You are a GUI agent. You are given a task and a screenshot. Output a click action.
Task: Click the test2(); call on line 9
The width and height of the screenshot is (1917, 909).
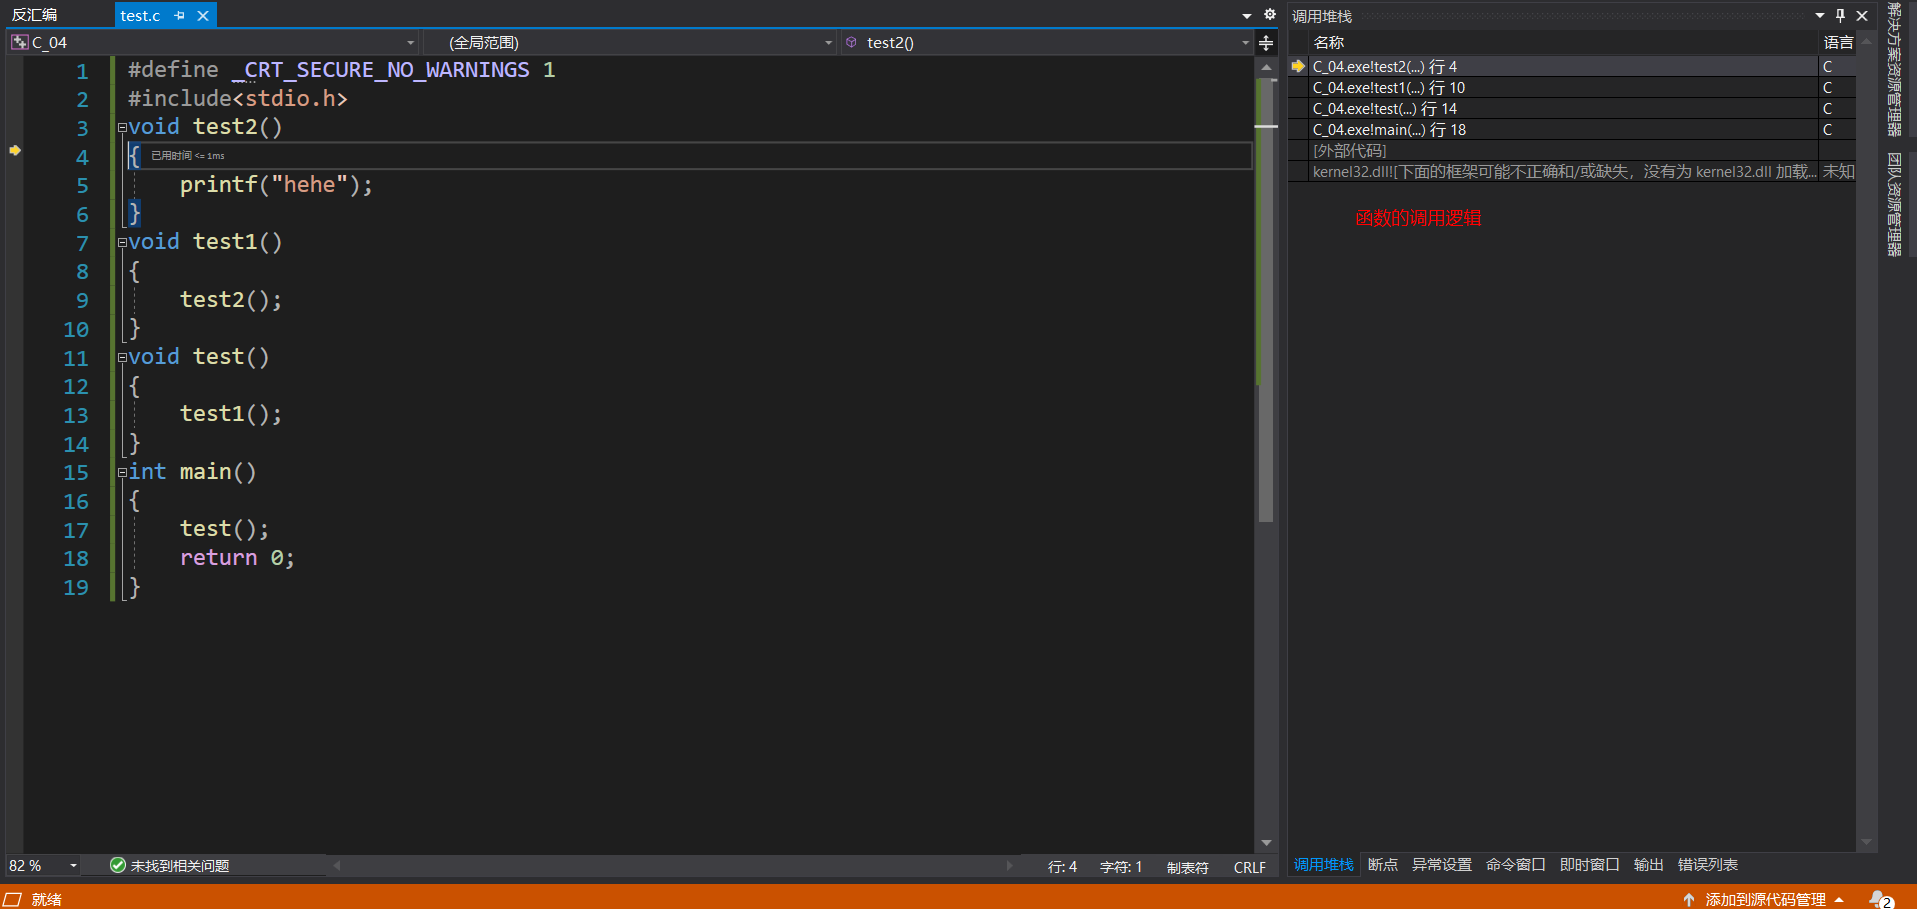231,300
